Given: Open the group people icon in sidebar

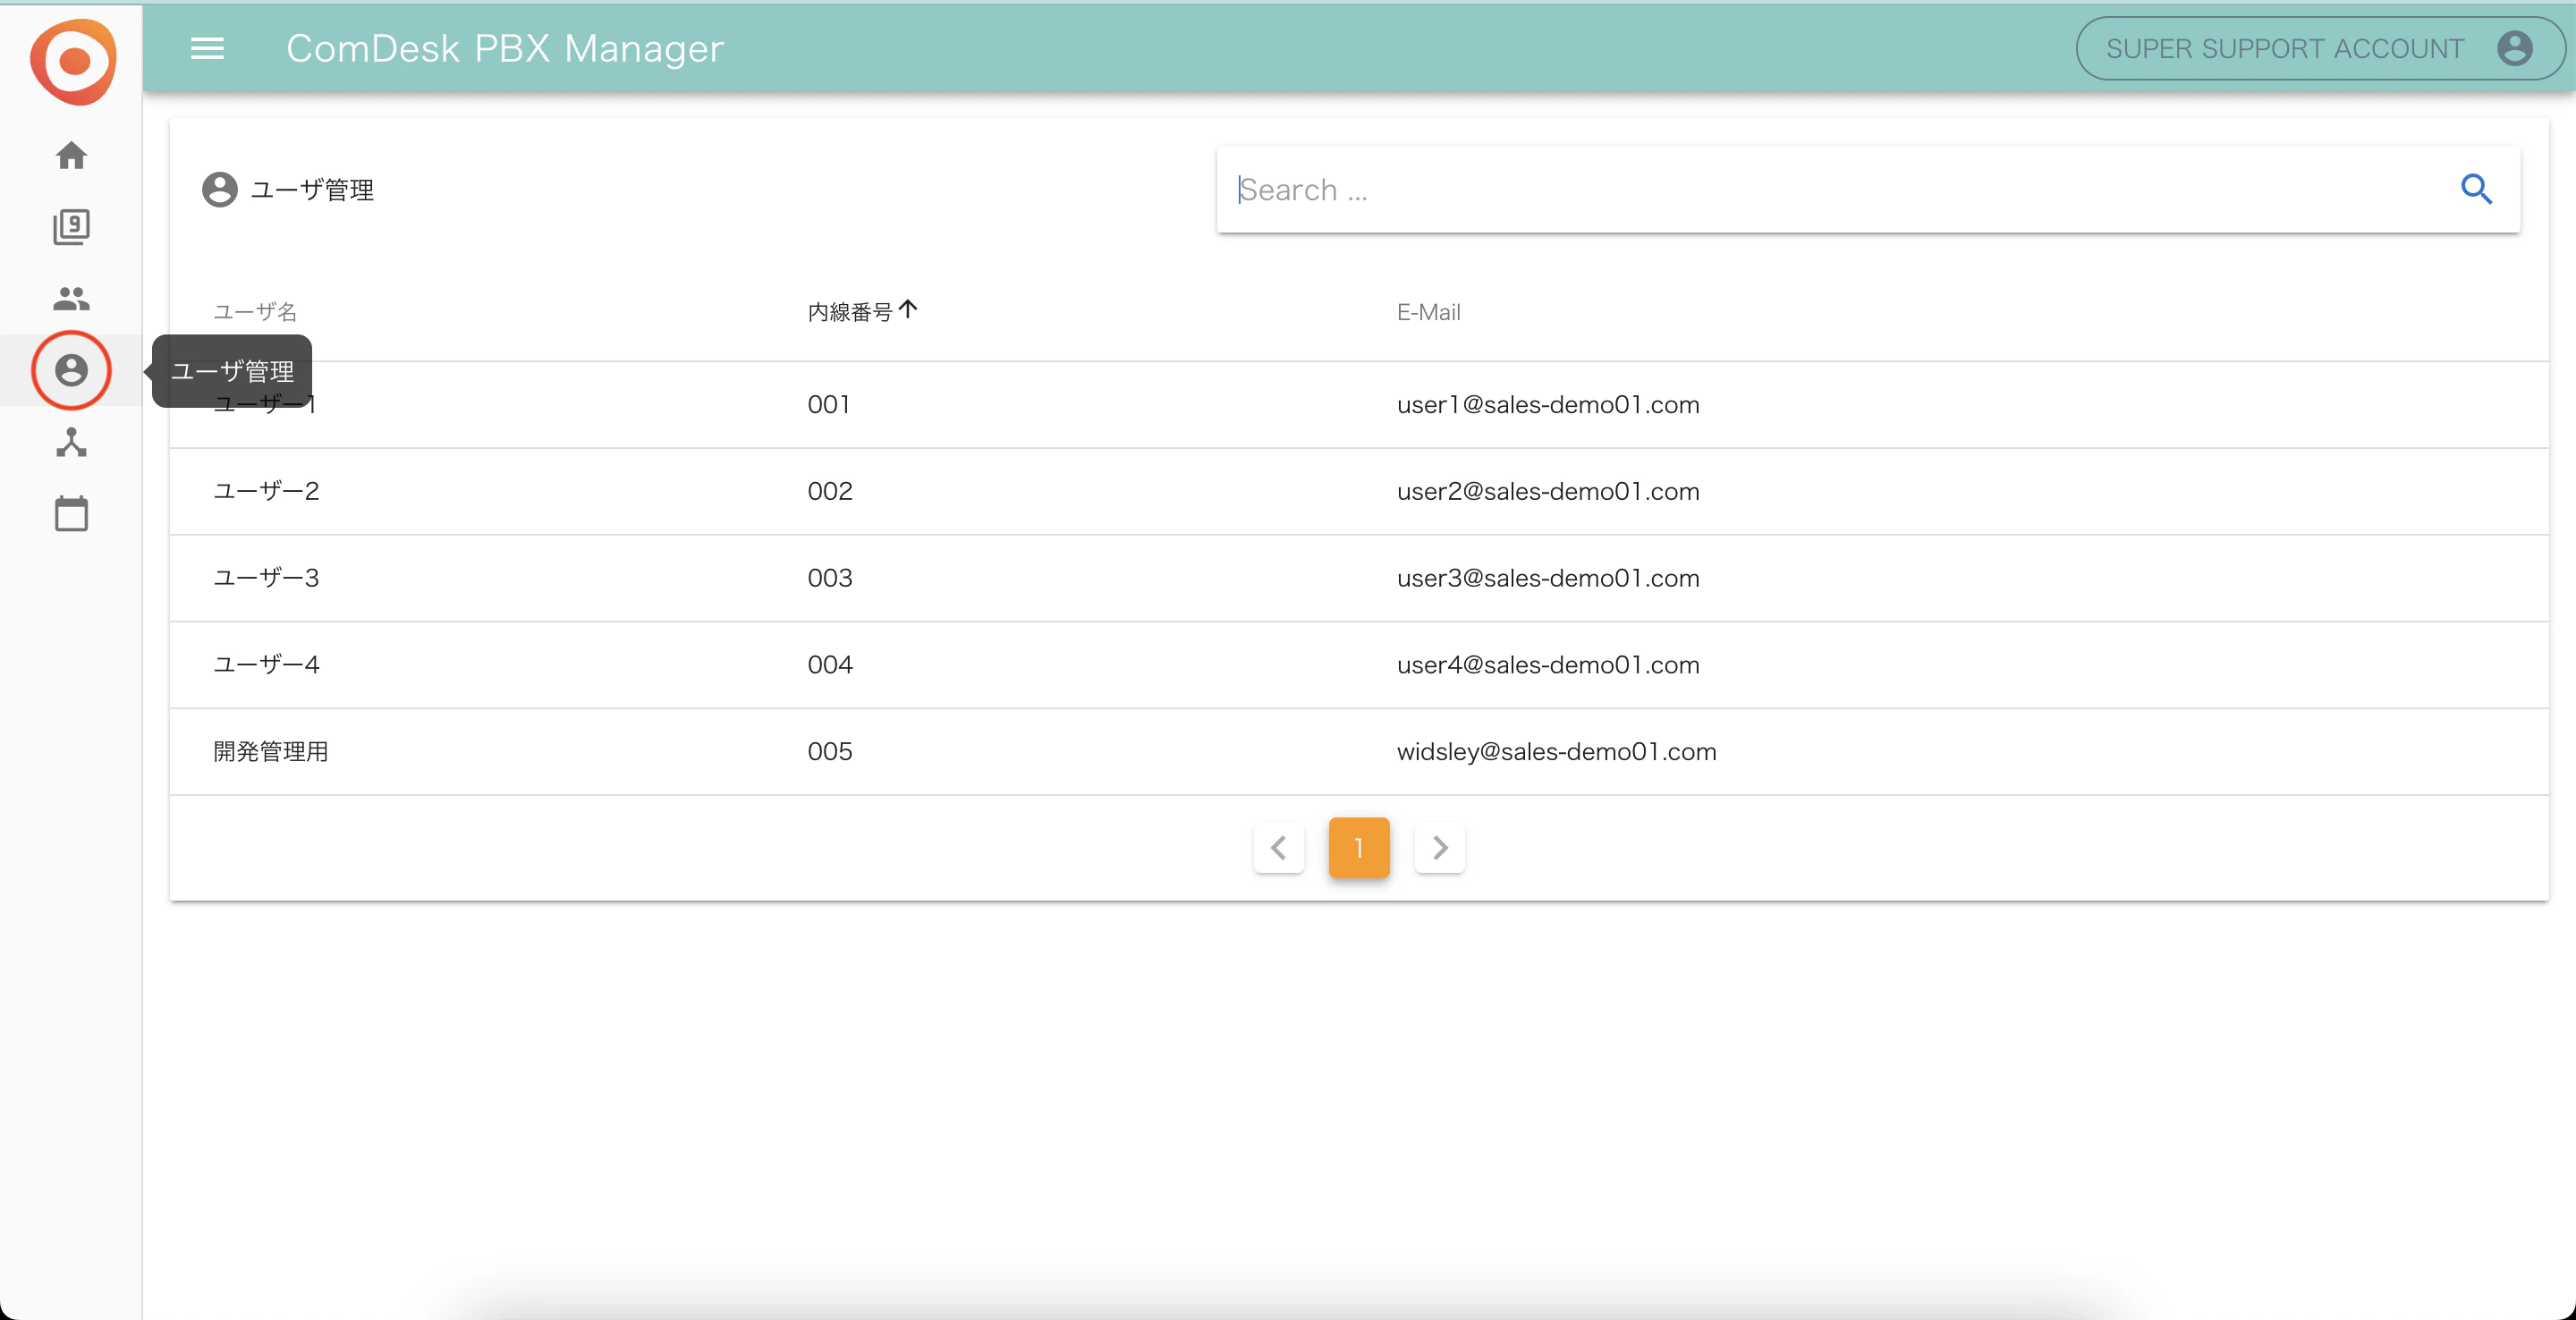Looking at the screenshot, I should [71, 298].
